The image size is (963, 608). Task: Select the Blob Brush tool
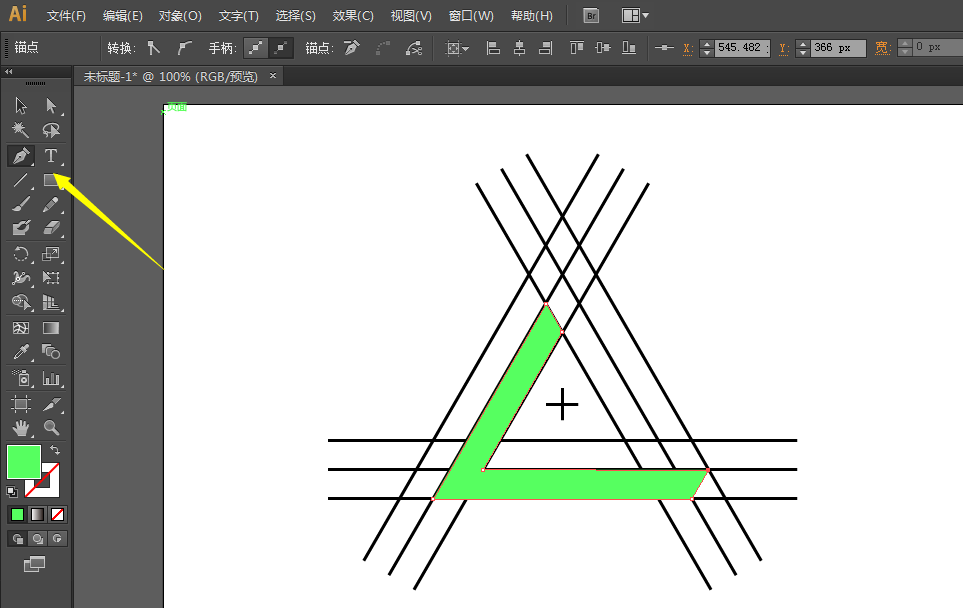point(21,228)
